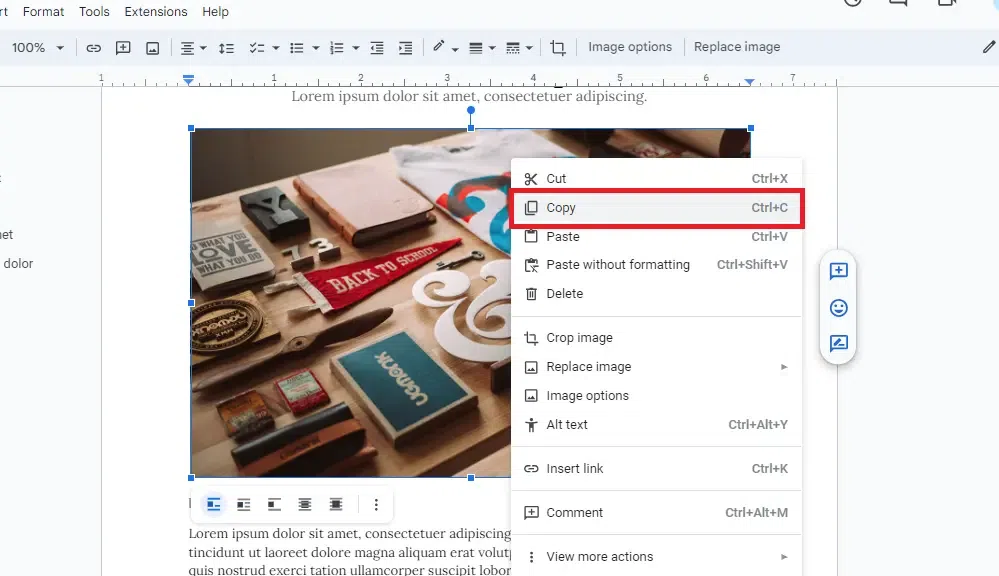Click the image rotation handle
The width and height of the screenshot is (999, 576).
tap(471, 110)
